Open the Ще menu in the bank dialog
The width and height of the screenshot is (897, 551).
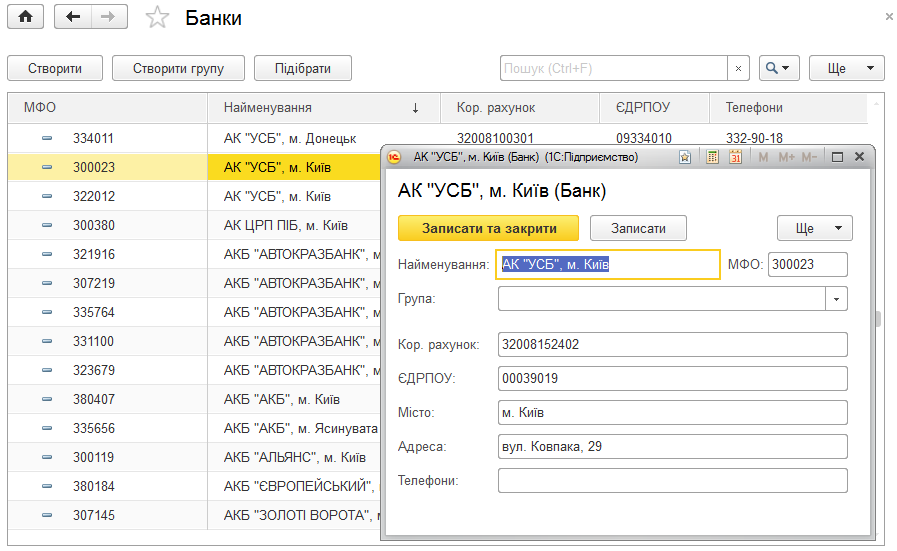coord(815,228)
